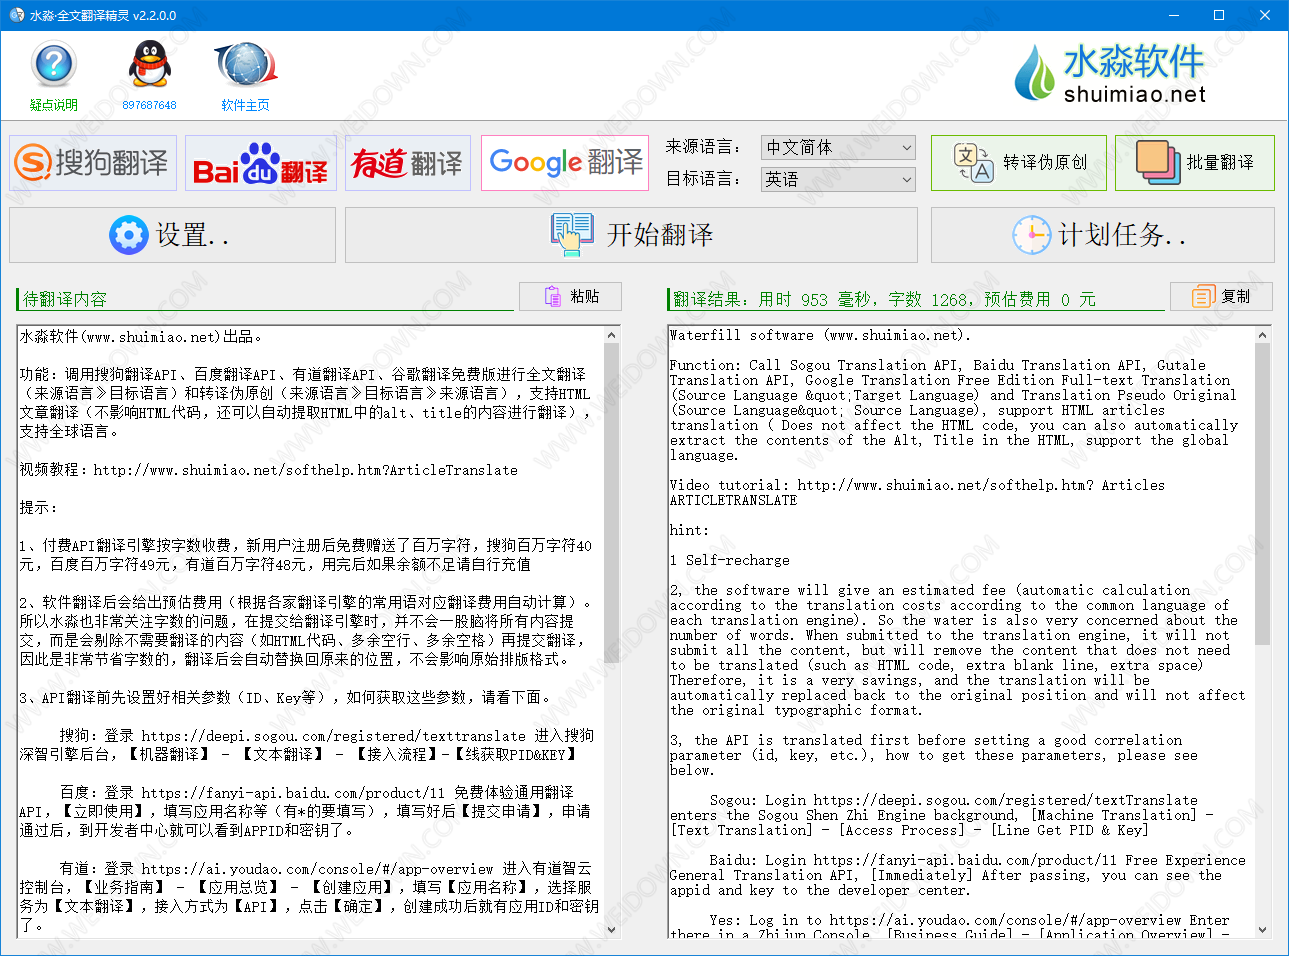
Task: Click the 转译伪原创 button
Action: [1018, 162]
